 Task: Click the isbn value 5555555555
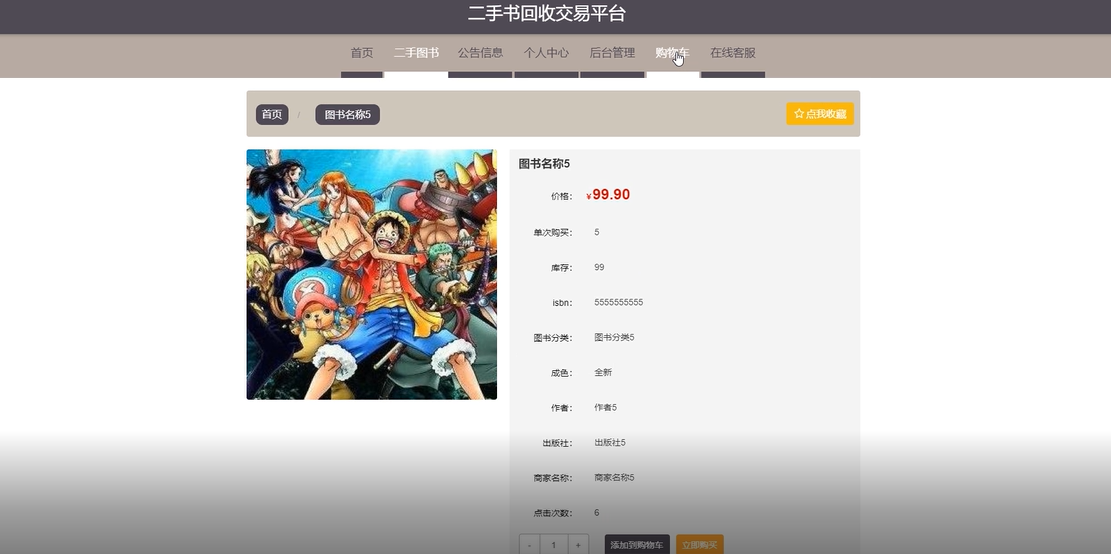[x=619, y=302]
